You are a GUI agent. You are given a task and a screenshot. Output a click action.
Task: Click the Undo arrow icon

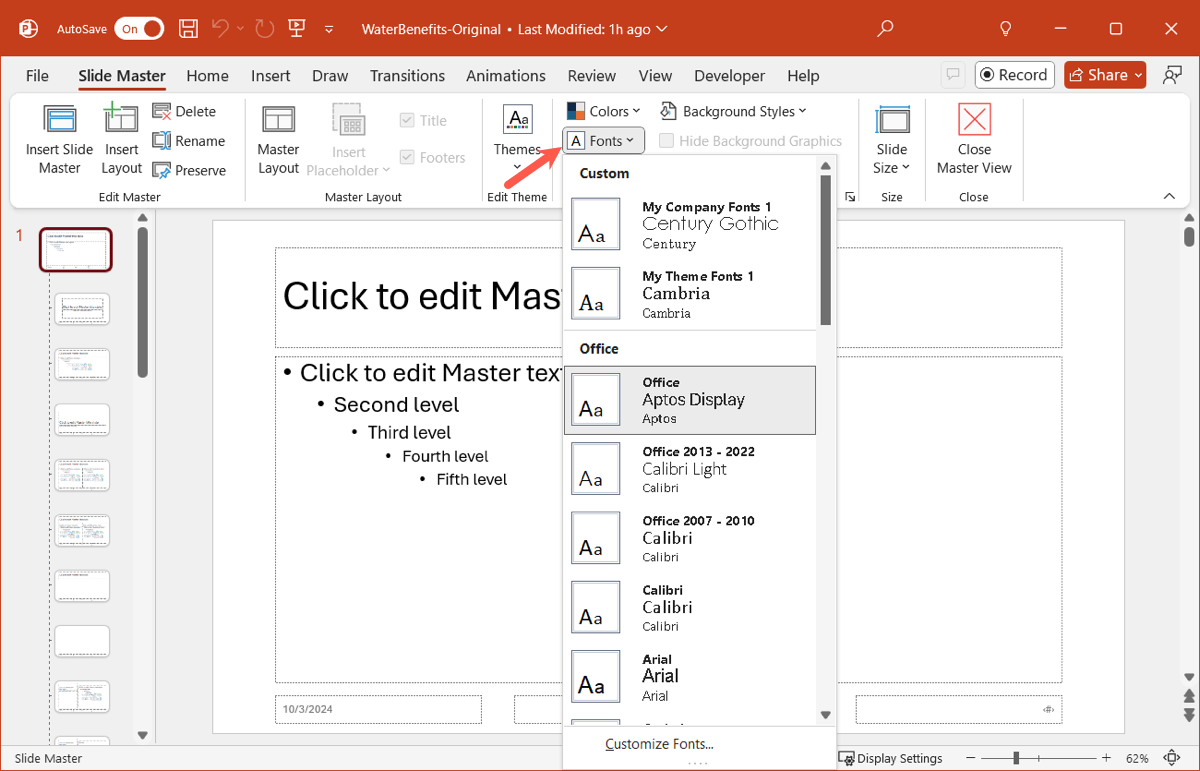[x=222, y=29]
